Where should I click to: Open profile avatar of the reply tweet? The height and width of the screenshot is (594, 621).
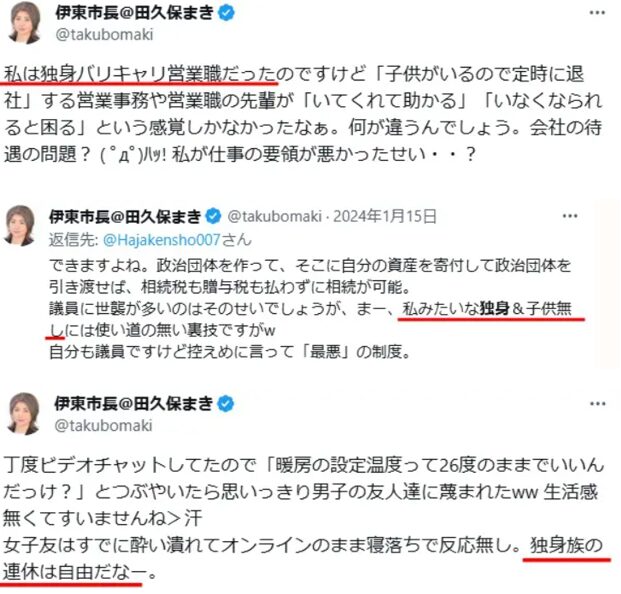point(19,225)
